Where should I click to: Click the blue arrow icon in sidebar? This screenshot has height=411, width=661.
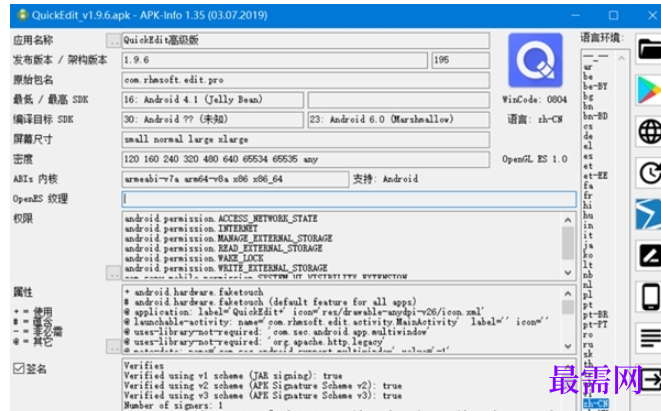pyautogui.click(x=649, y=215)
